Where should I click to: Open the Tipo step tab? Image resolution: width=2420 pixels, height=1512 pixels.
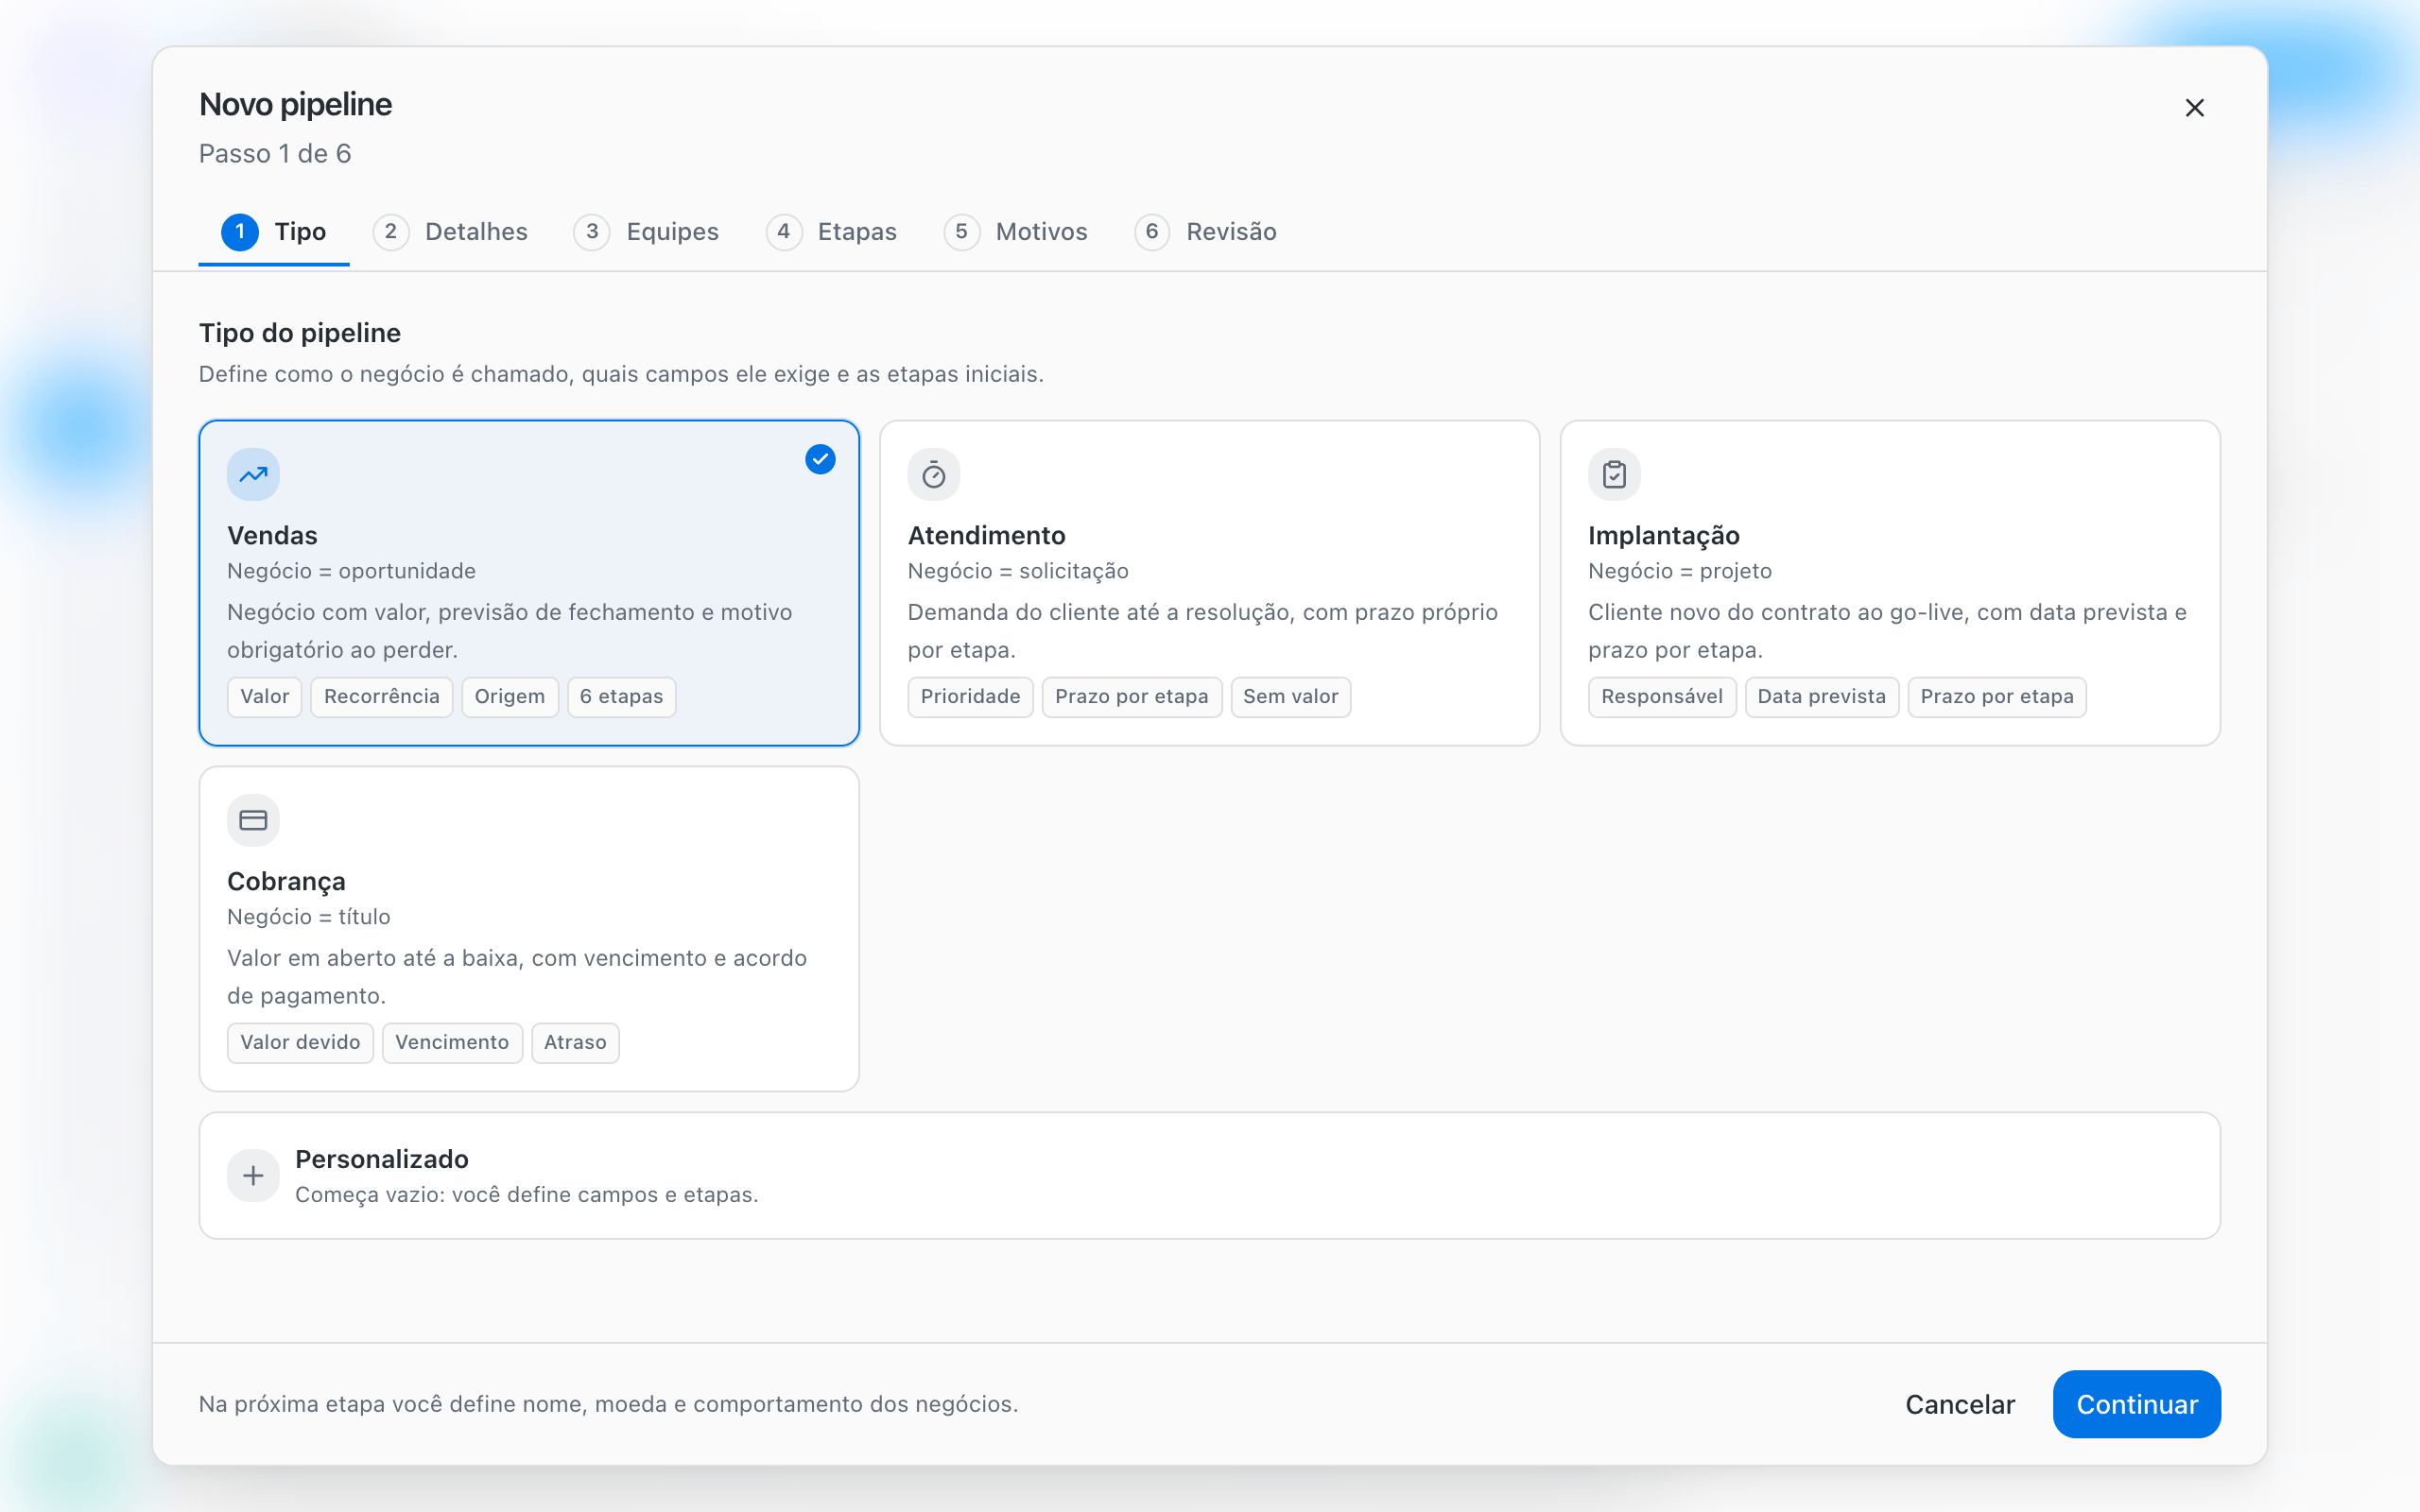(x=274, y=232)
